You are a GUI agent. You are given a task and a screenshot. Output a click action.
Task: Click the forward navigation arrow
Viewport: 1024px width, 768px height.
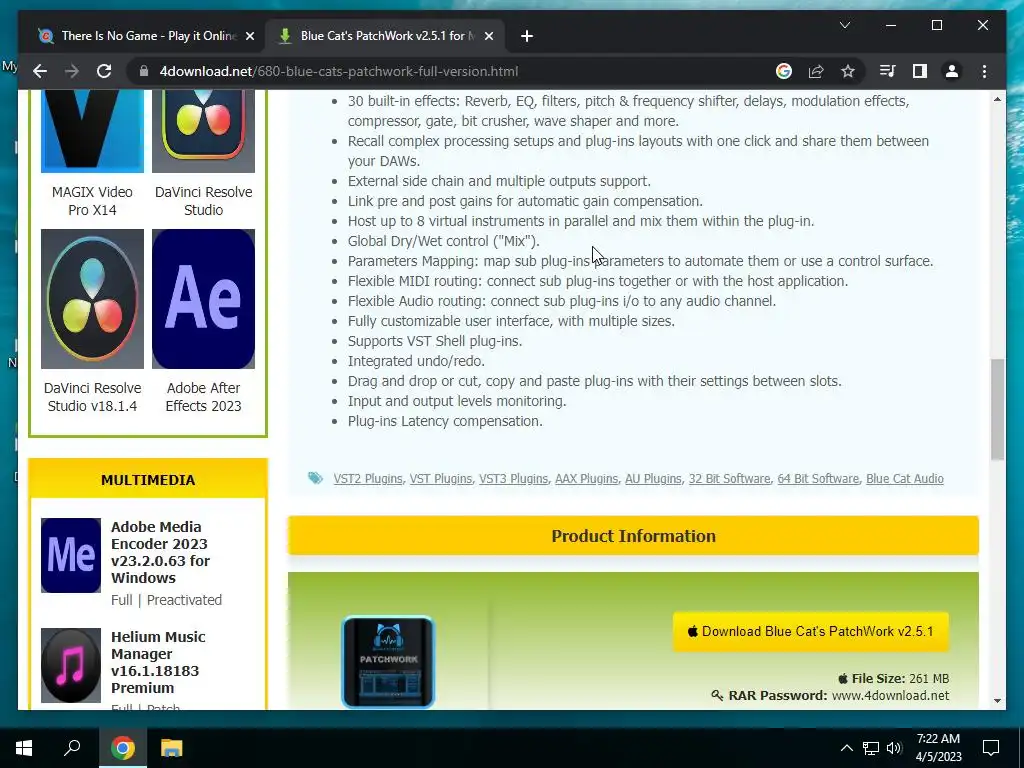pos(72,71)
